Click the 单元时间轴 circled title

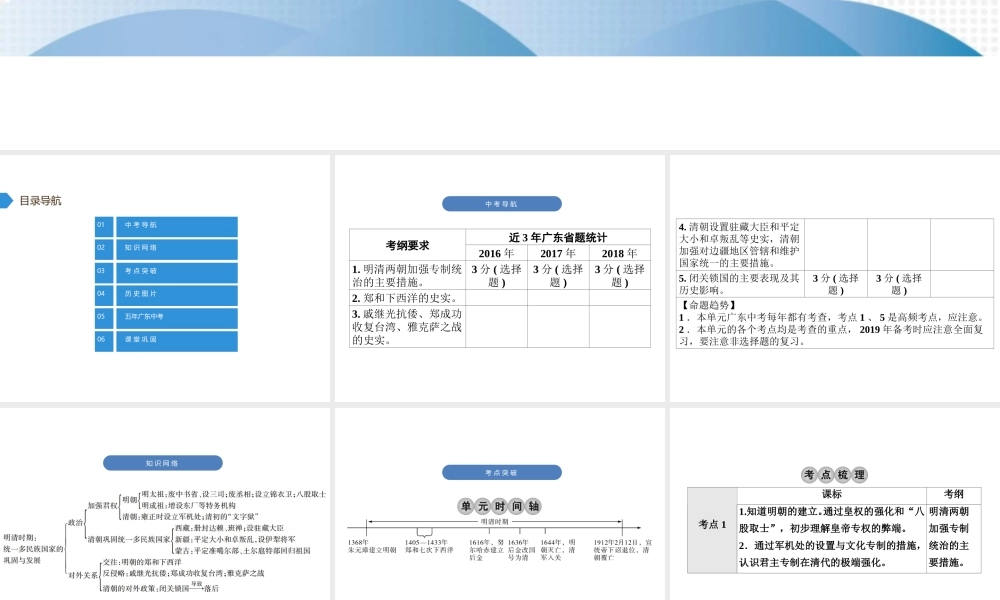[x=500, y=506]
